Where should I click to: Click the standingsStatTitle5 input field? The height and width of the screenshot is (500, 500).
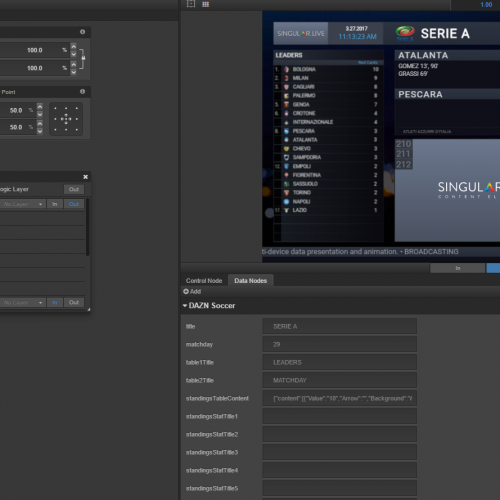tap(339, 488)
